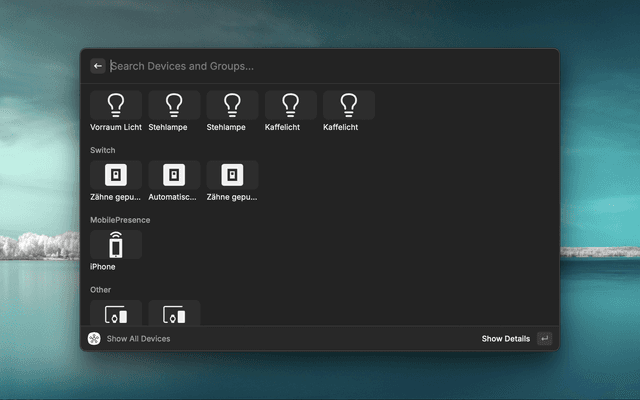The width and height of the screenshot is (640, 400).
Task: Click the Show All Devices label
Action: [138, 339]
